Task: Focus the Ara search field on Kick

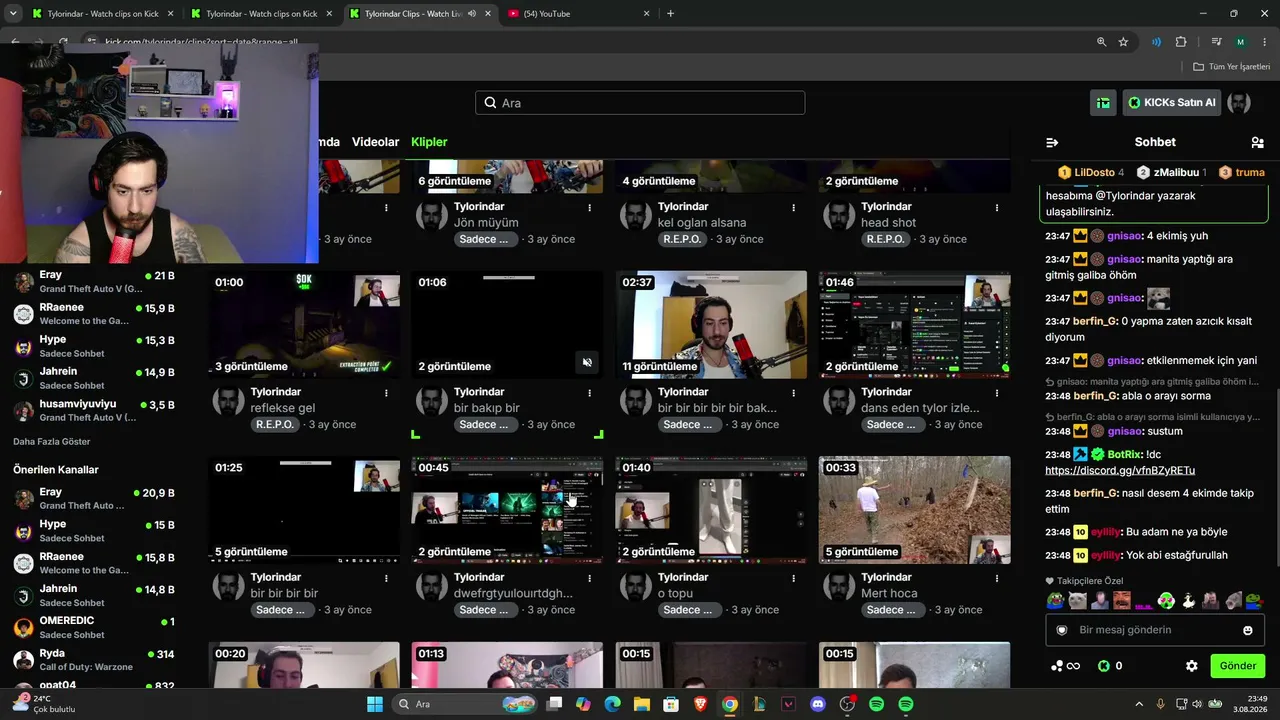Action: pos(640,103)
